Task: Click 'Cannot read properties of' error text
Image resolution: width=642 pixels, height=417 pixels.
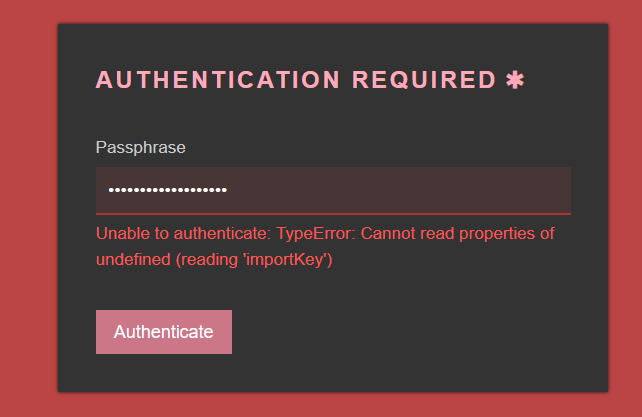Action: tap(458, 234)
